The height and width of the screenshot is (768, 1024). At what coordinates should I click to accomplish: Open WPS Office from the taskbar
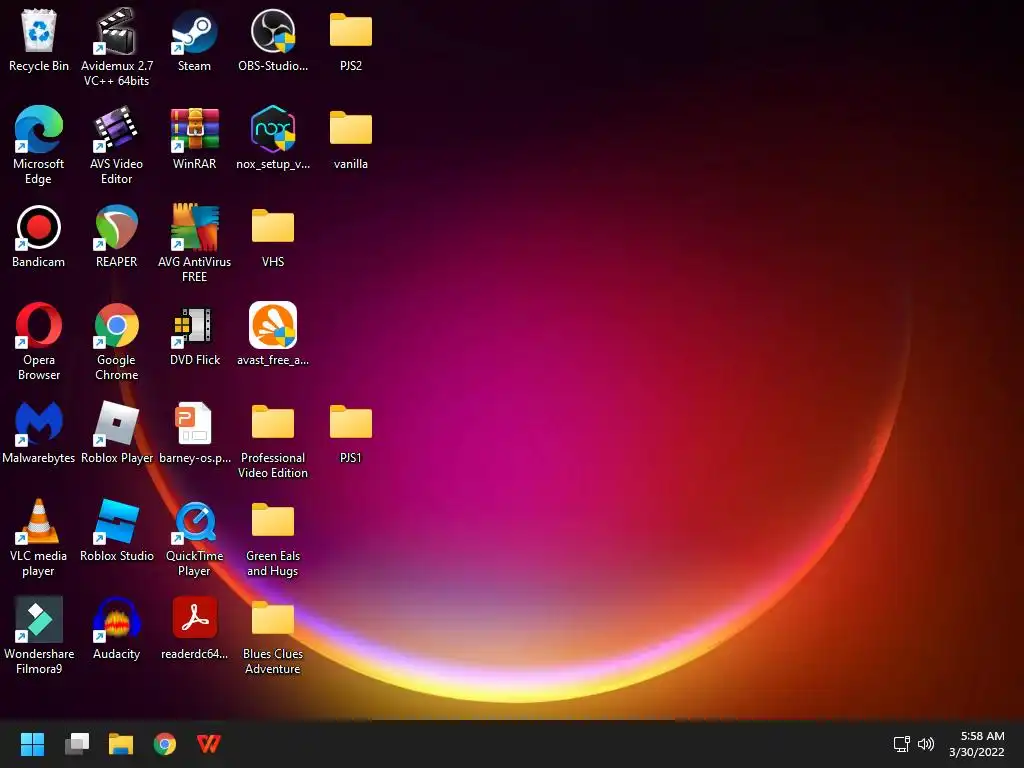(209, 744)
